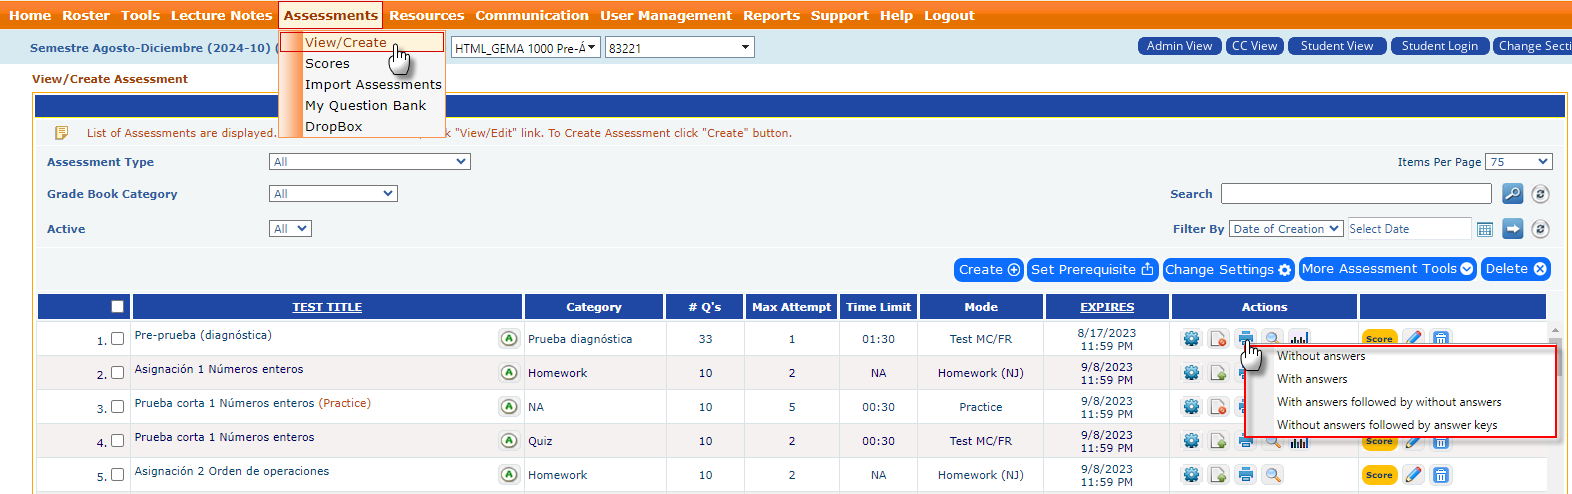The width and height of the screenshot is (1572, 494).
Task: Click the Create button
Action: pyautogui.click(x=988, y=270)
